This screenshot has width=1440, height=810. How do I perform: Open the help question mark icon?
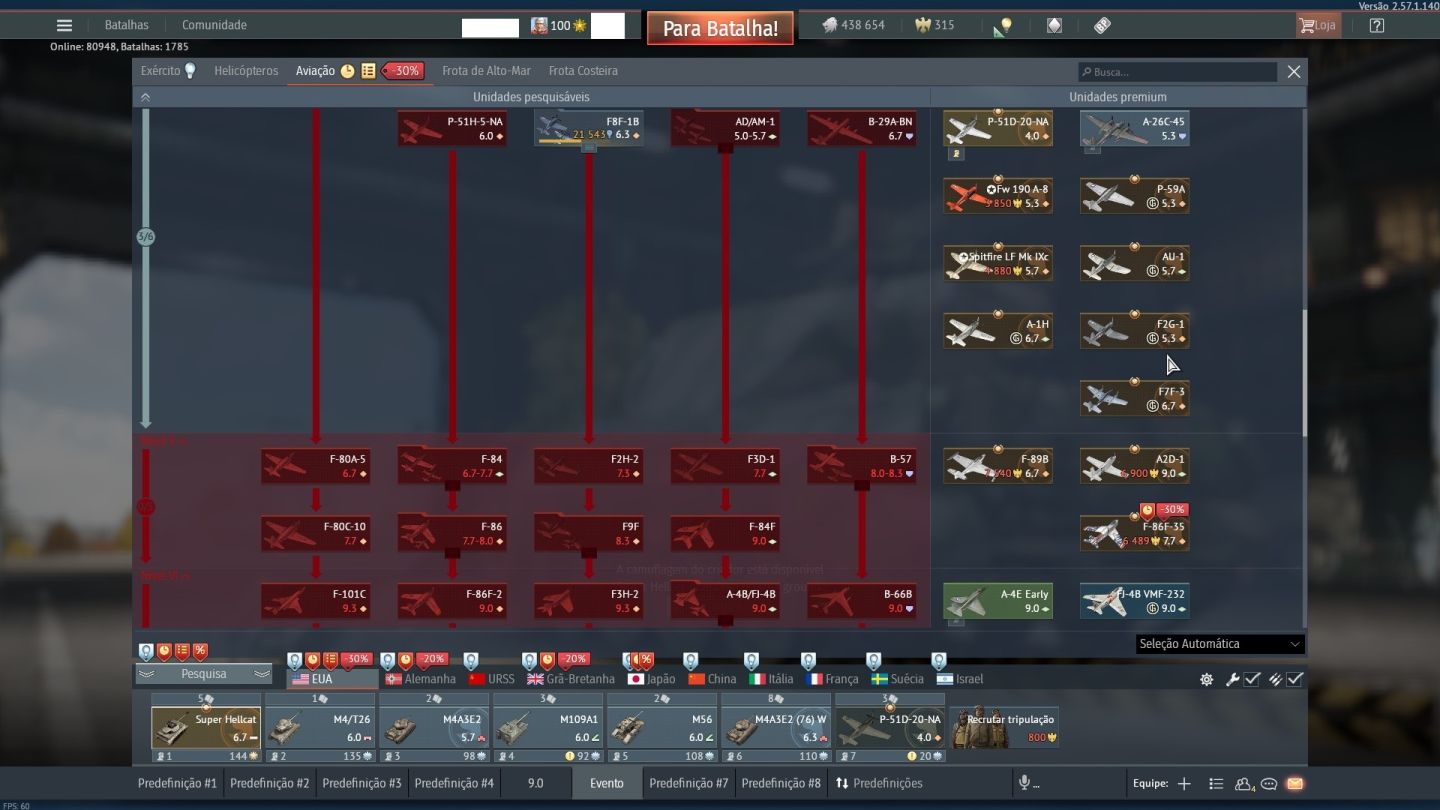point(1377,25)
